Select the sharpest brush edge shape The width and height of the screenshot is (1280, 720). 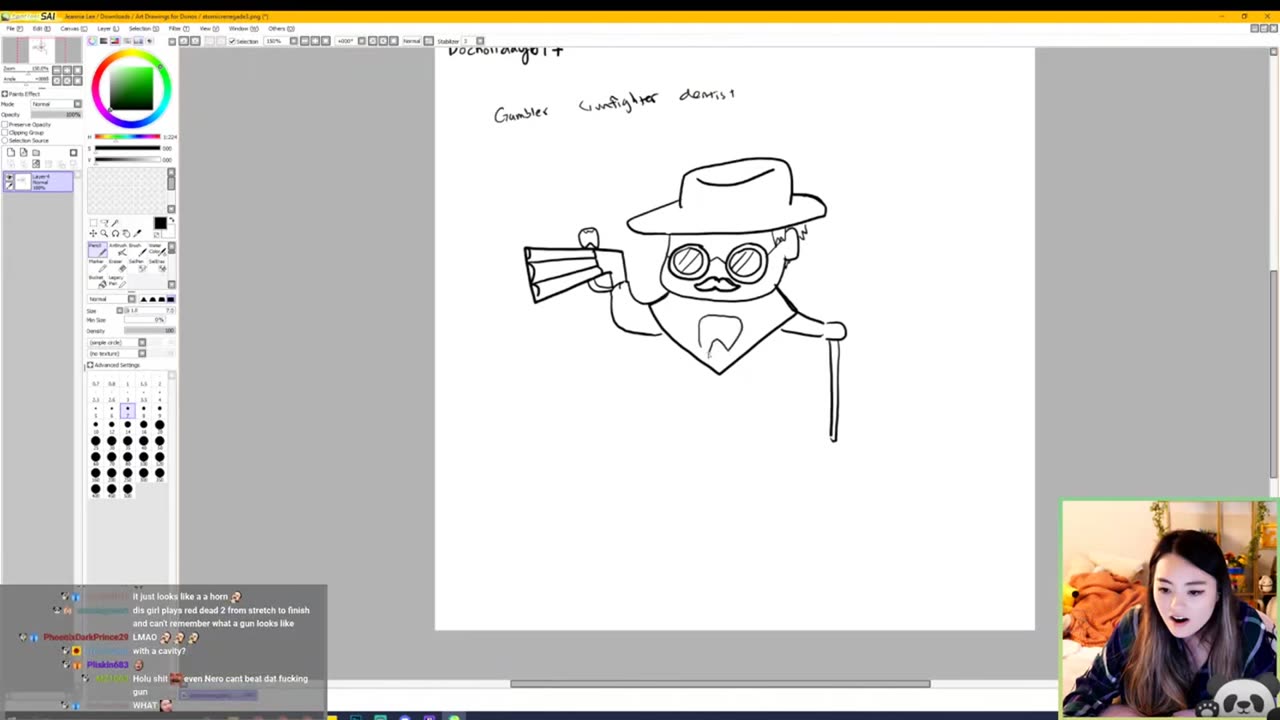coord(143,299)
